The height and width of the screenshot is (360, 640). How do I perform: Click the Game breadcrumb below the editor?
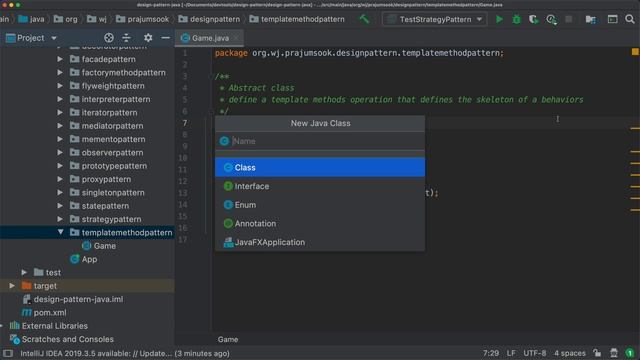(x=228, y=339)
